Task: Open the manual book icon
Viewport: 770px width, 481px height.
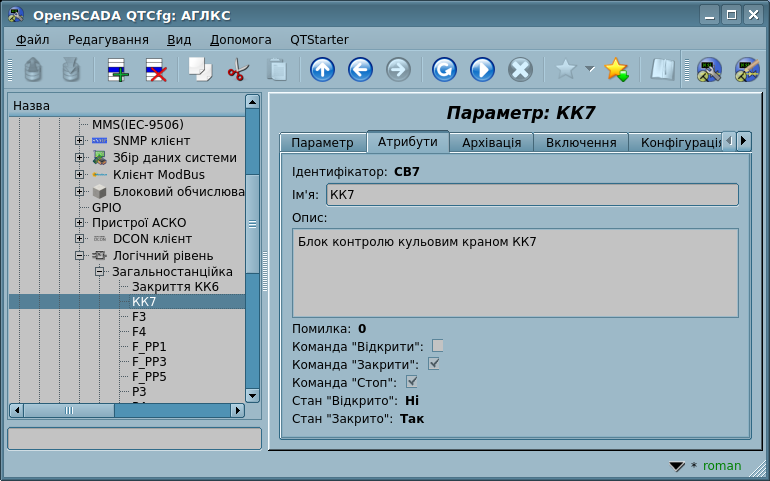Action: click(662, 70)
